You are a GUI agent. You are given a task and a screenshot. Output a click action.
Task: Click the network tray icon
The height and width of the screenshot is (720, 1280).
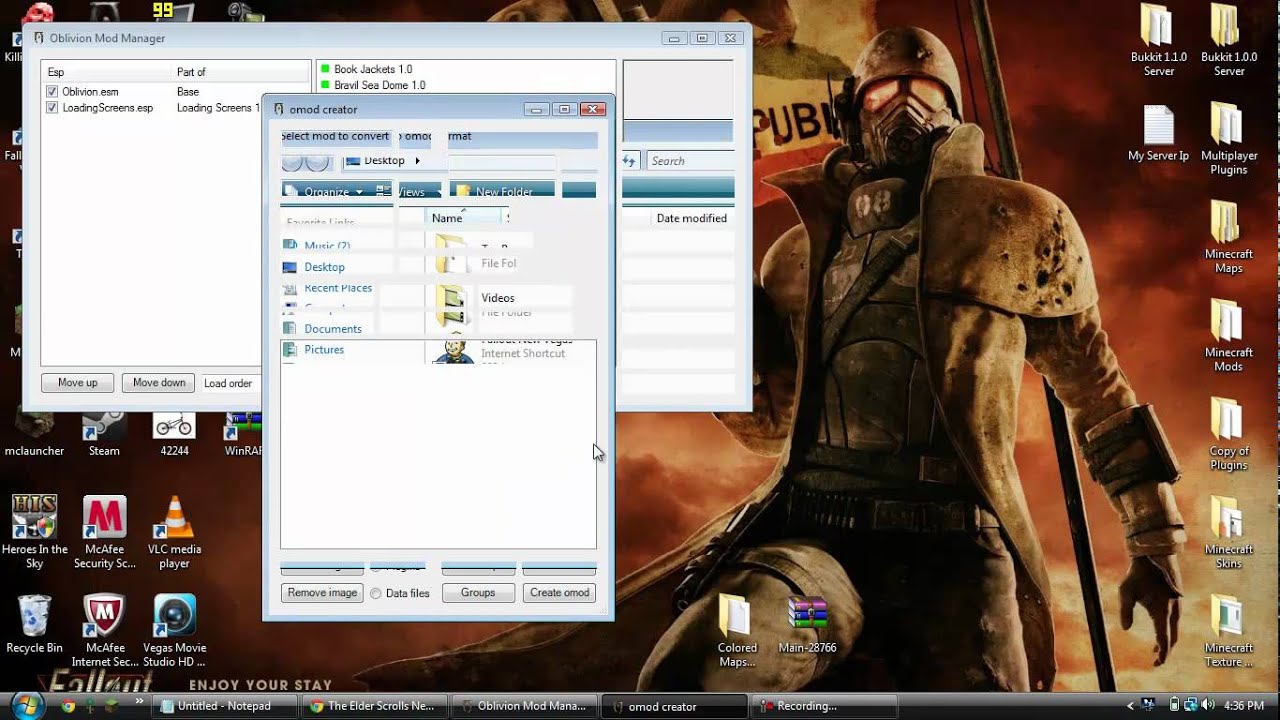coord(1192,706)
